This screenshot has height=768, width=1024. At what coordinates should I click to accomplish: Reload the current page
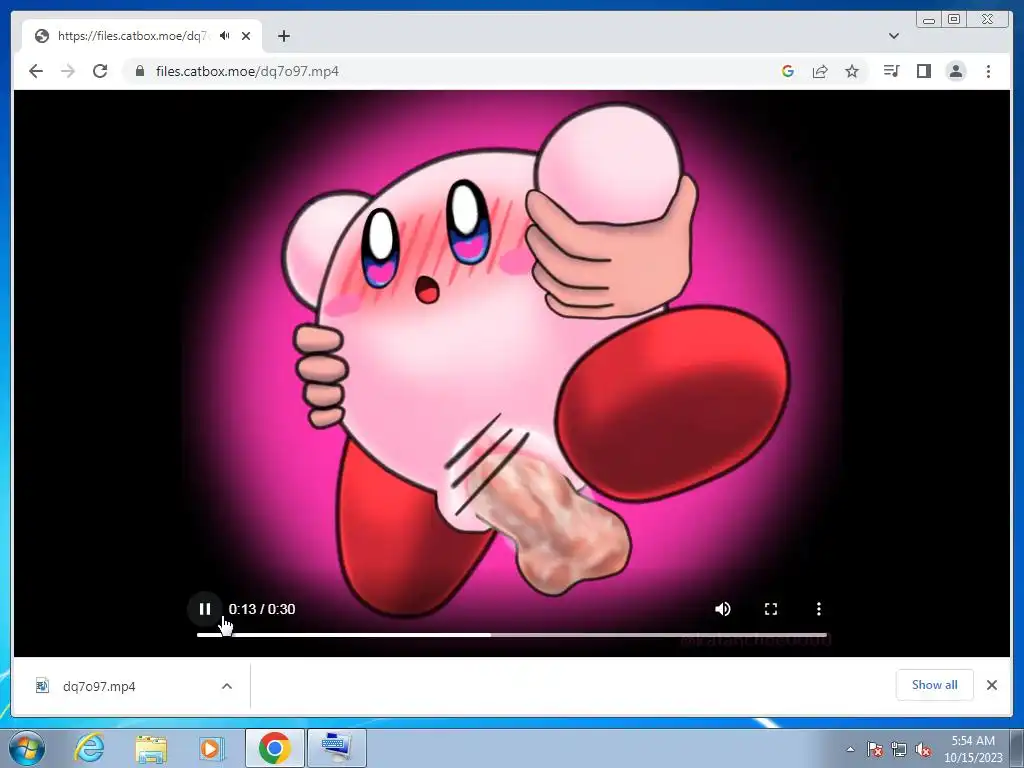(x=100, y=71)
